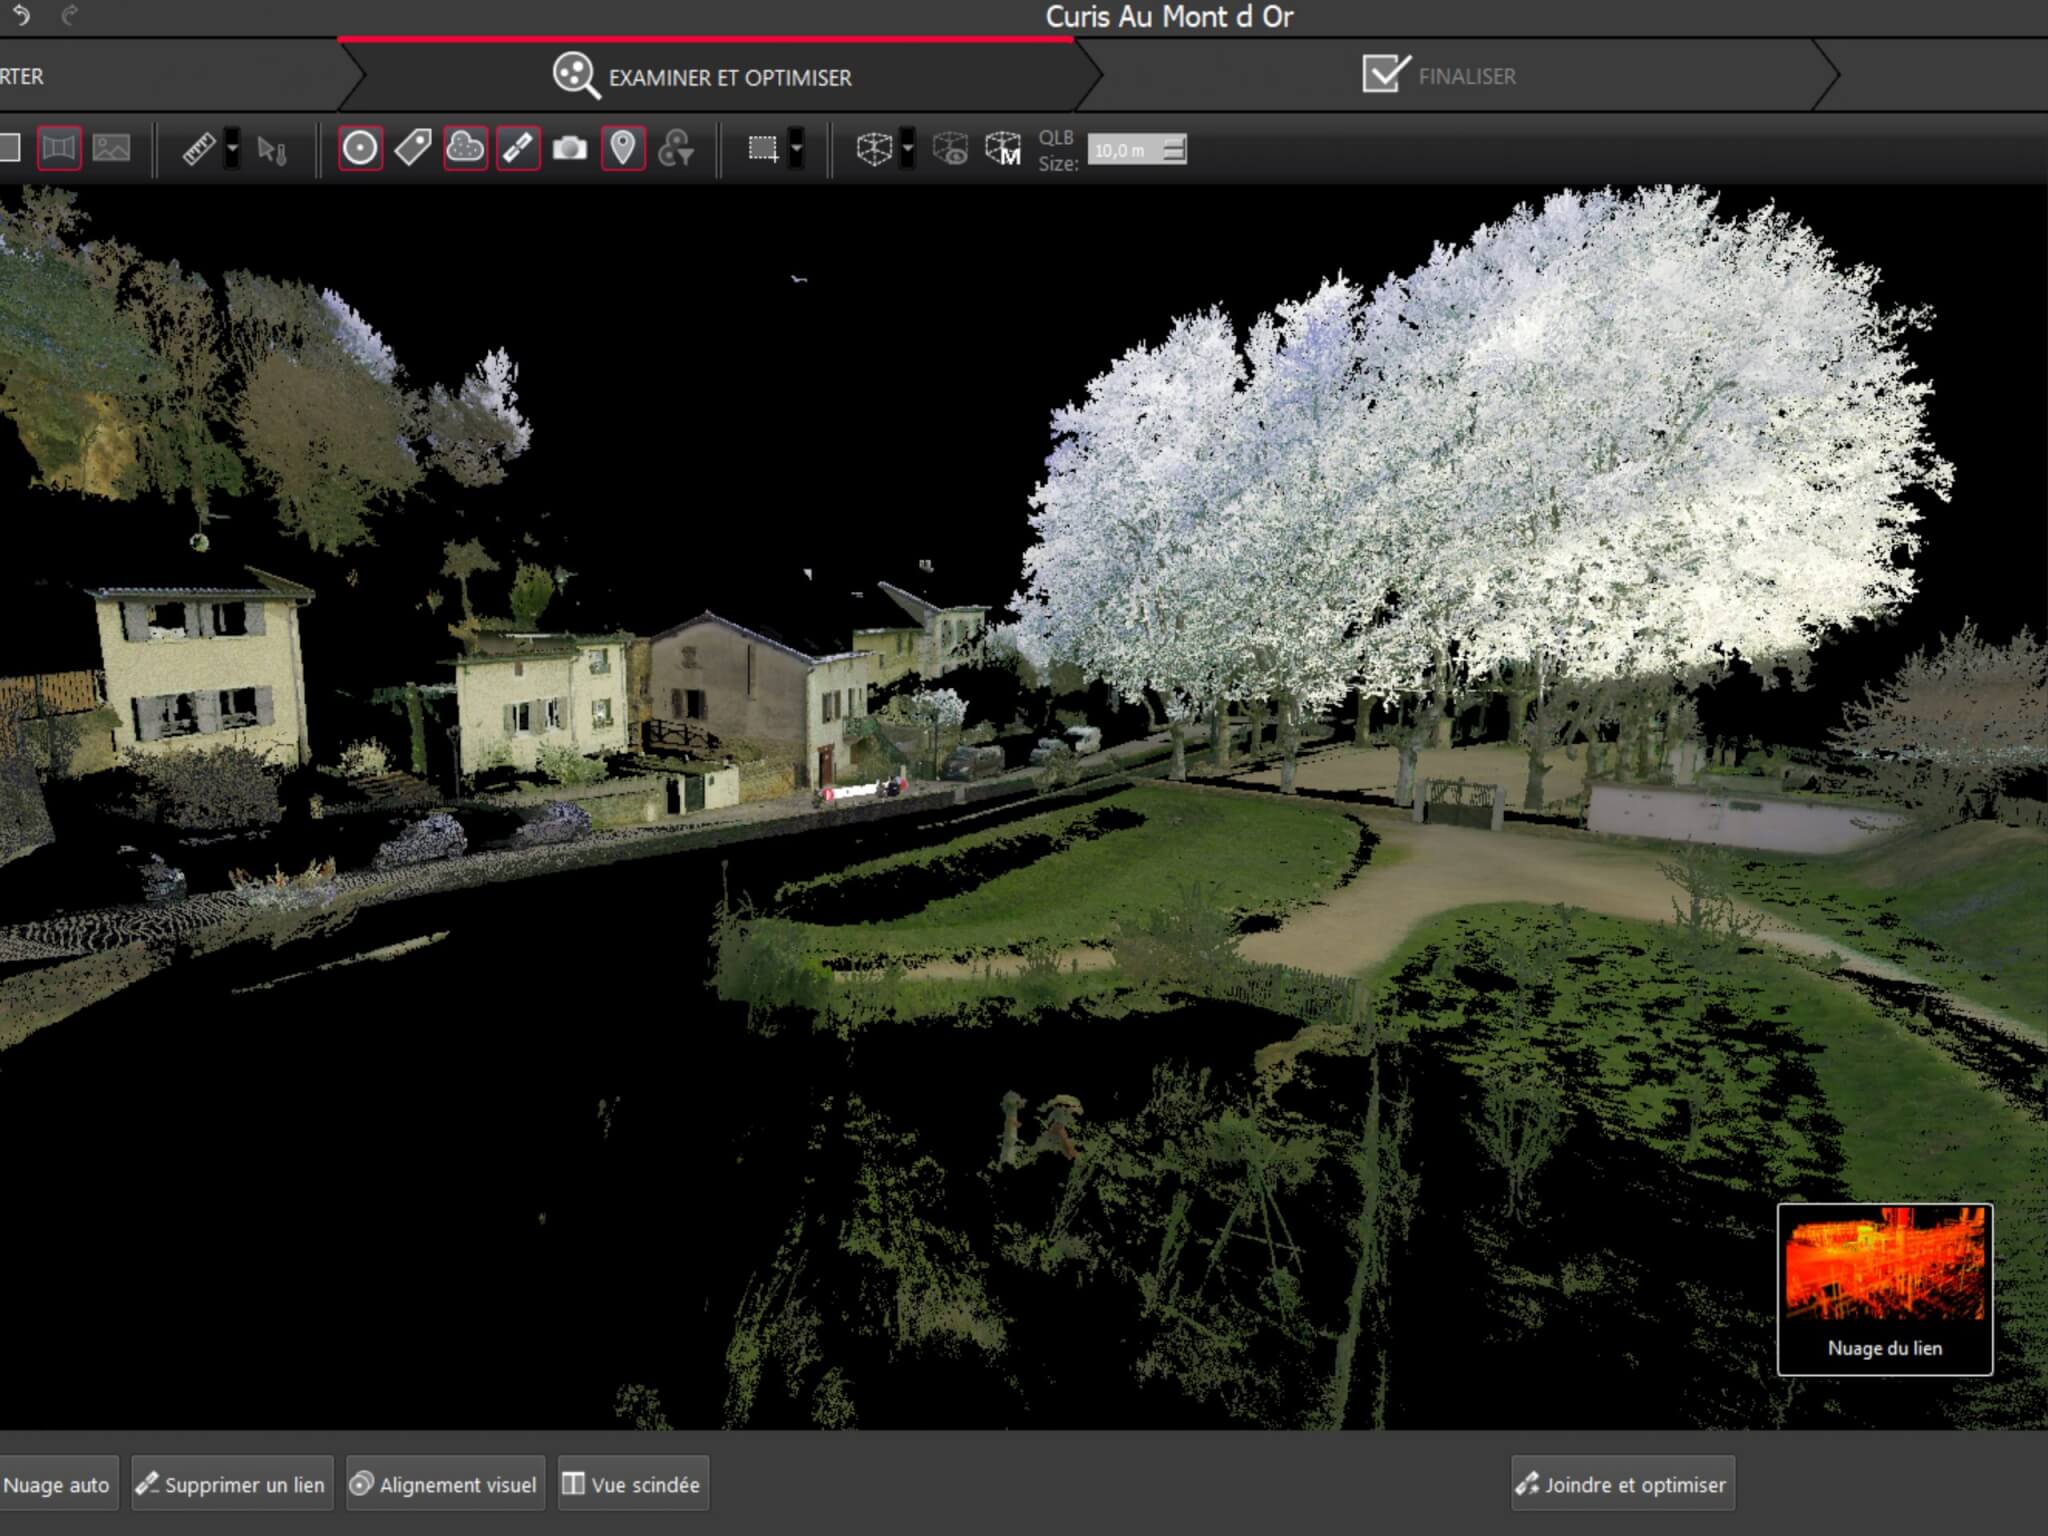2048x1536 pixels.
Task: Open the limit box dropdown arrow
Action: 907,149
